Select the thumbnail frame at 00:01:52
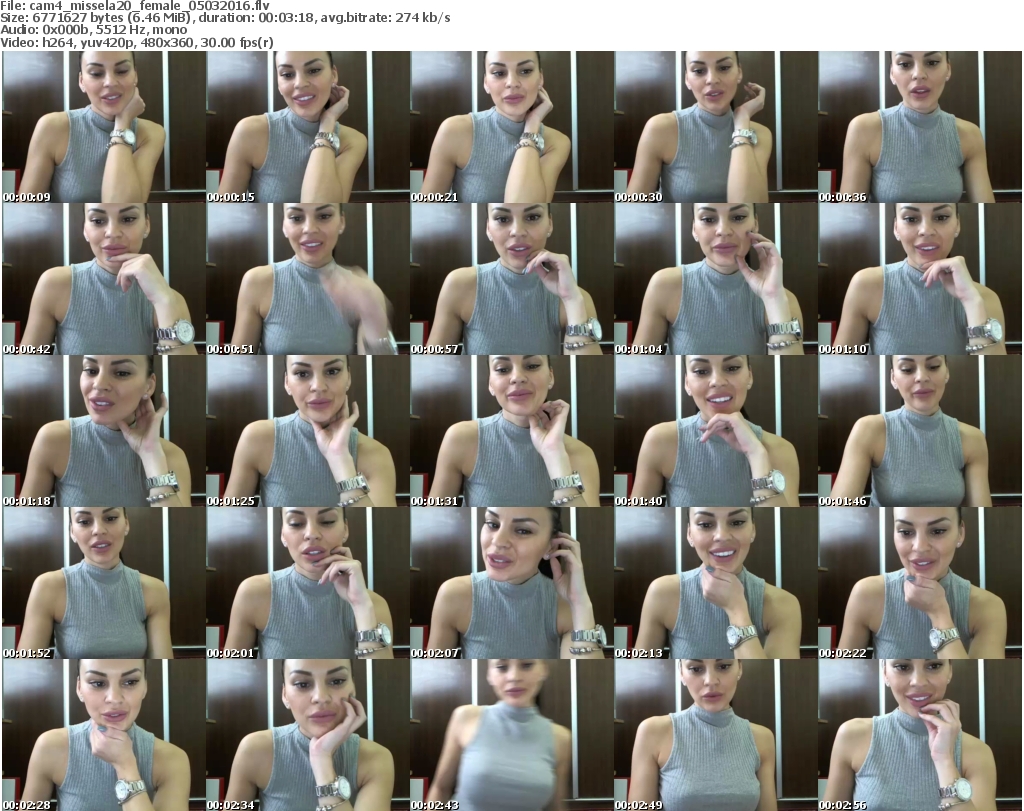 [104, 583]
